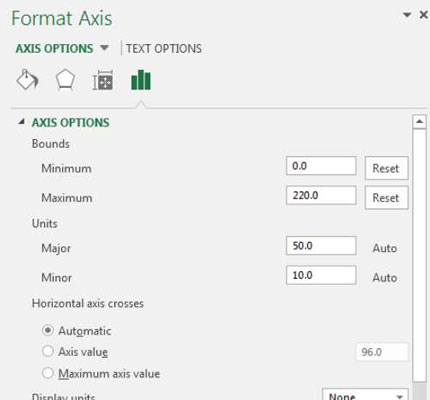Viewport: 430px width, 400px height.
Task: Click the Major units input field
Action: click(321, 246)
